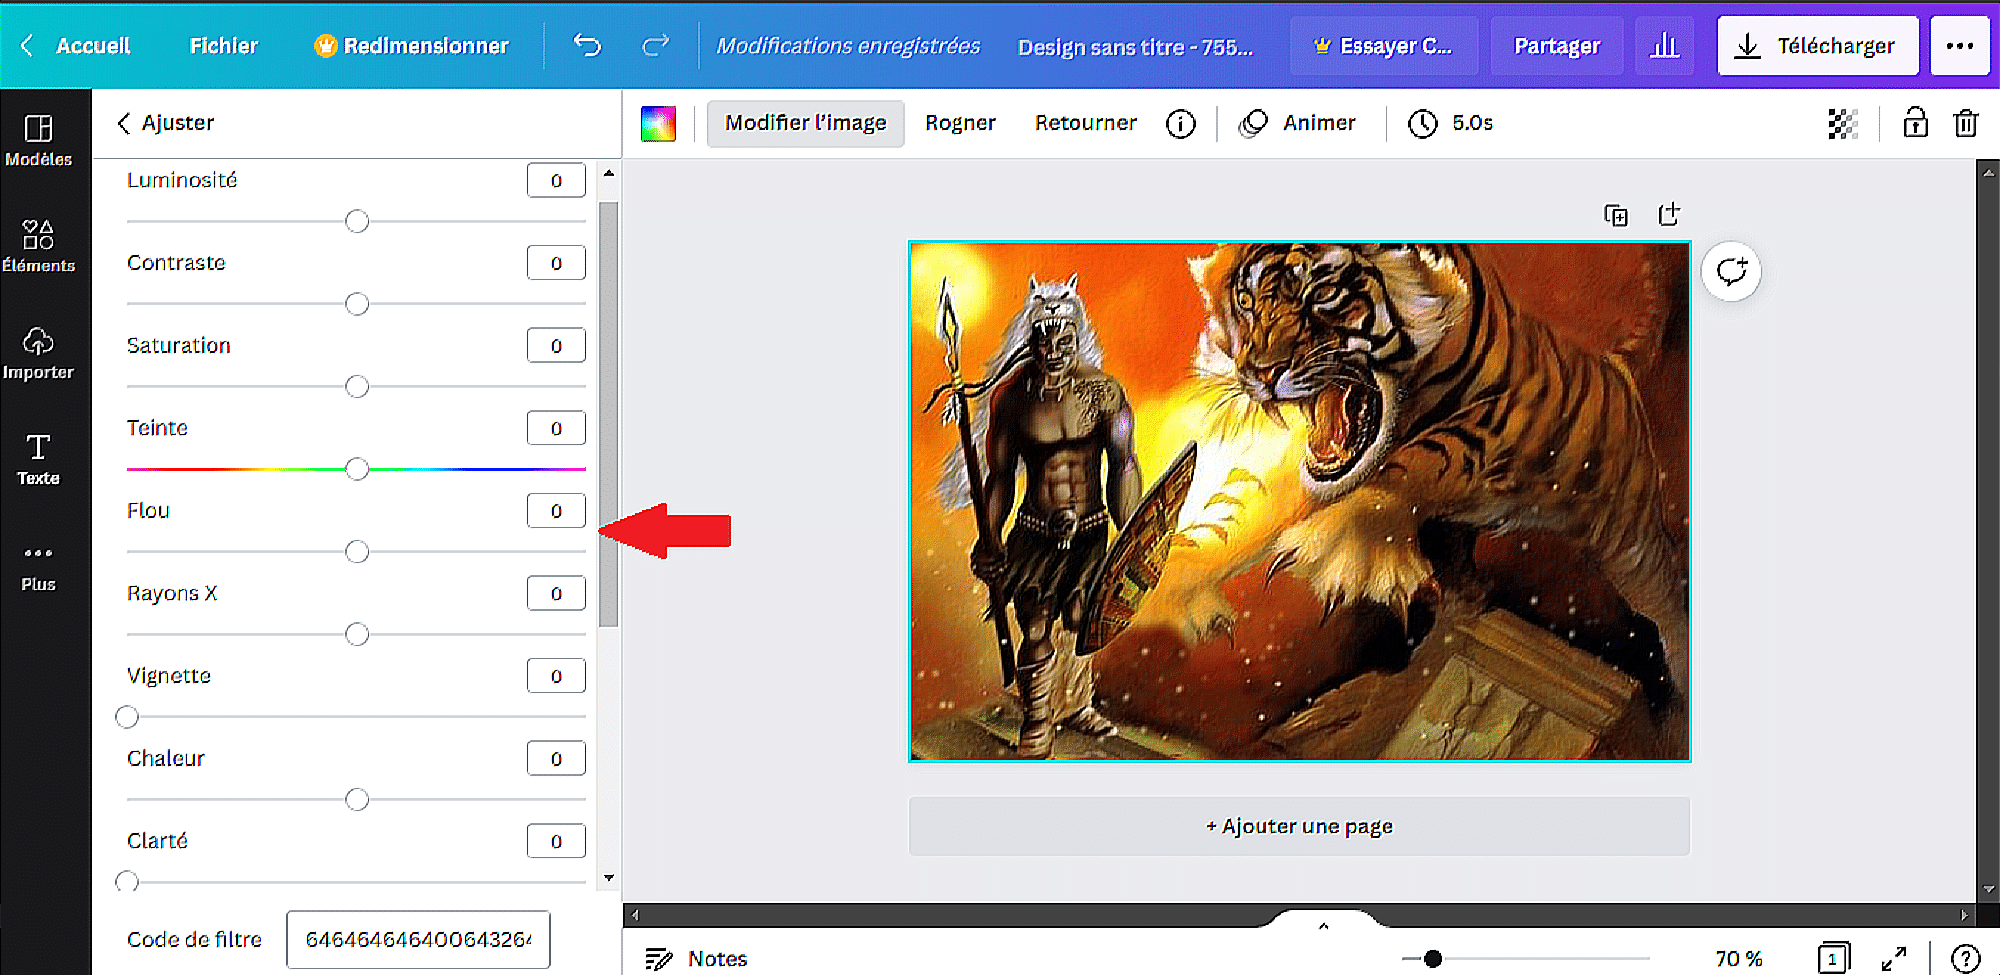This screenshot has width=2000, height=975.
Task: Go back from the Ajuster panel
Action: coord(124,123)
